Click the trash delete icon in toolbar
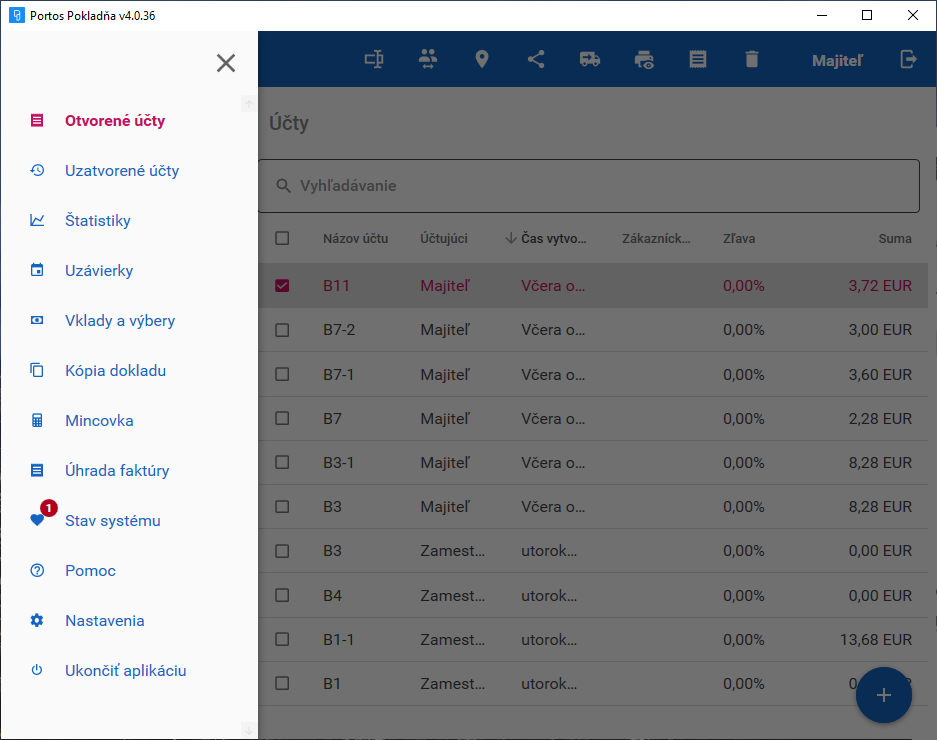The height and width of the screenshot is (740, 937). point(752,59)
